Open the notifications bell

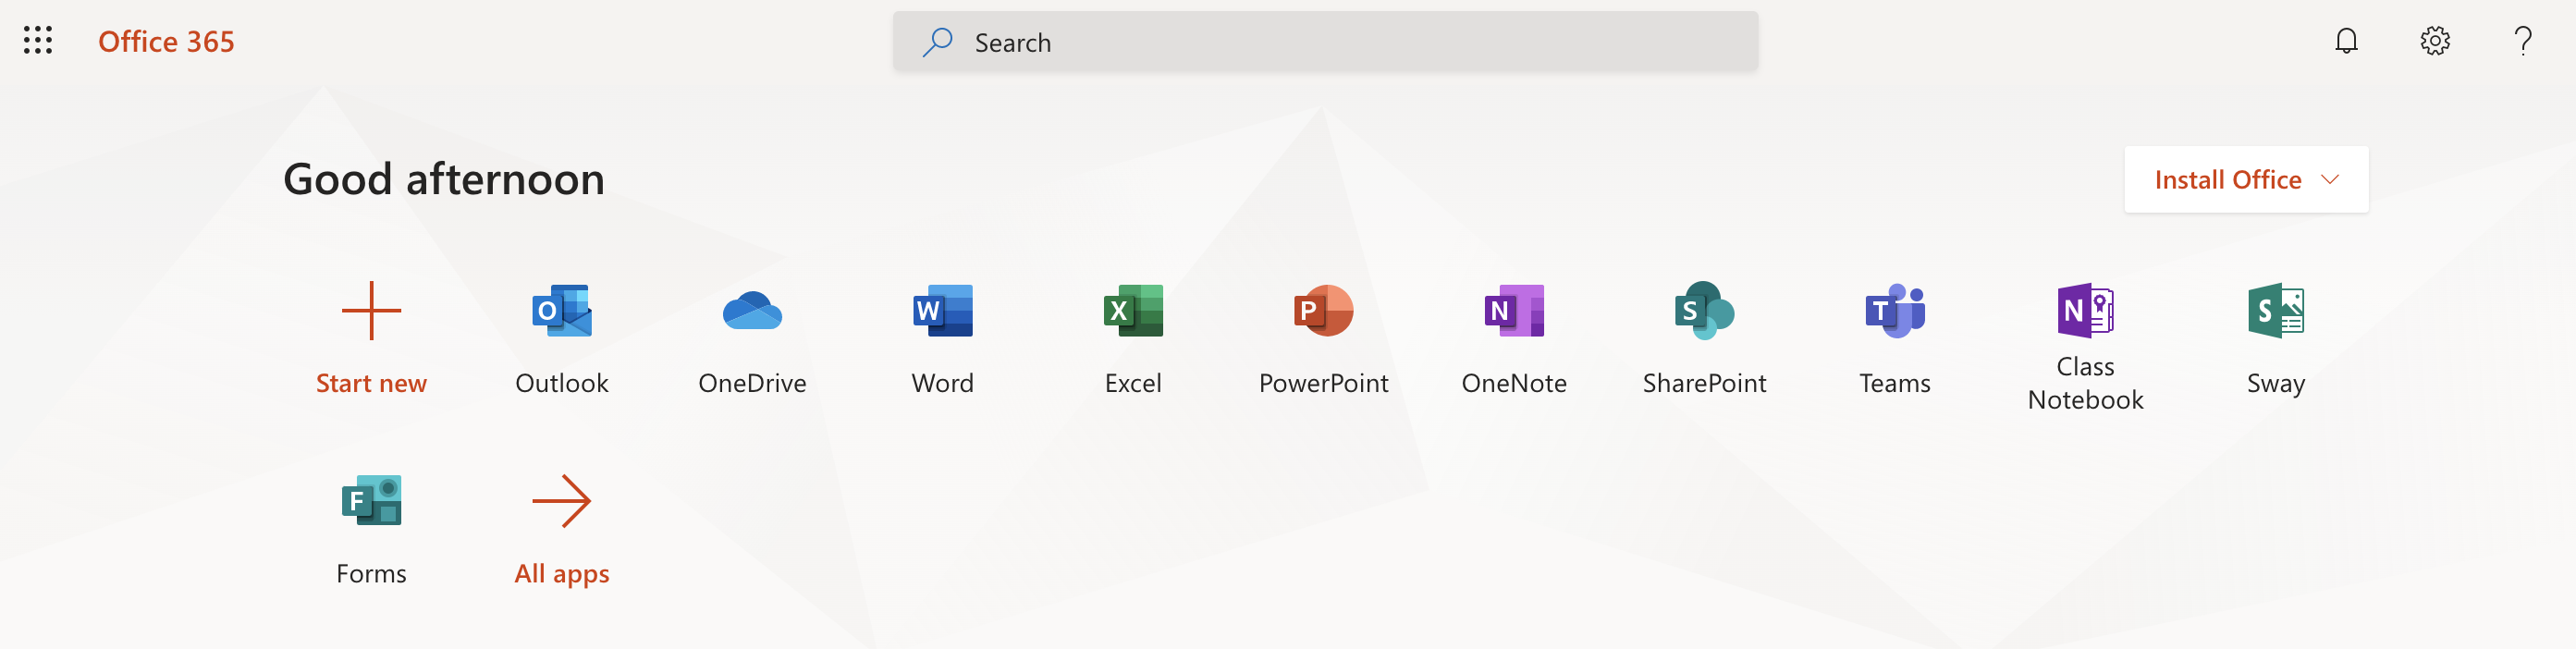click(2346, 41)
